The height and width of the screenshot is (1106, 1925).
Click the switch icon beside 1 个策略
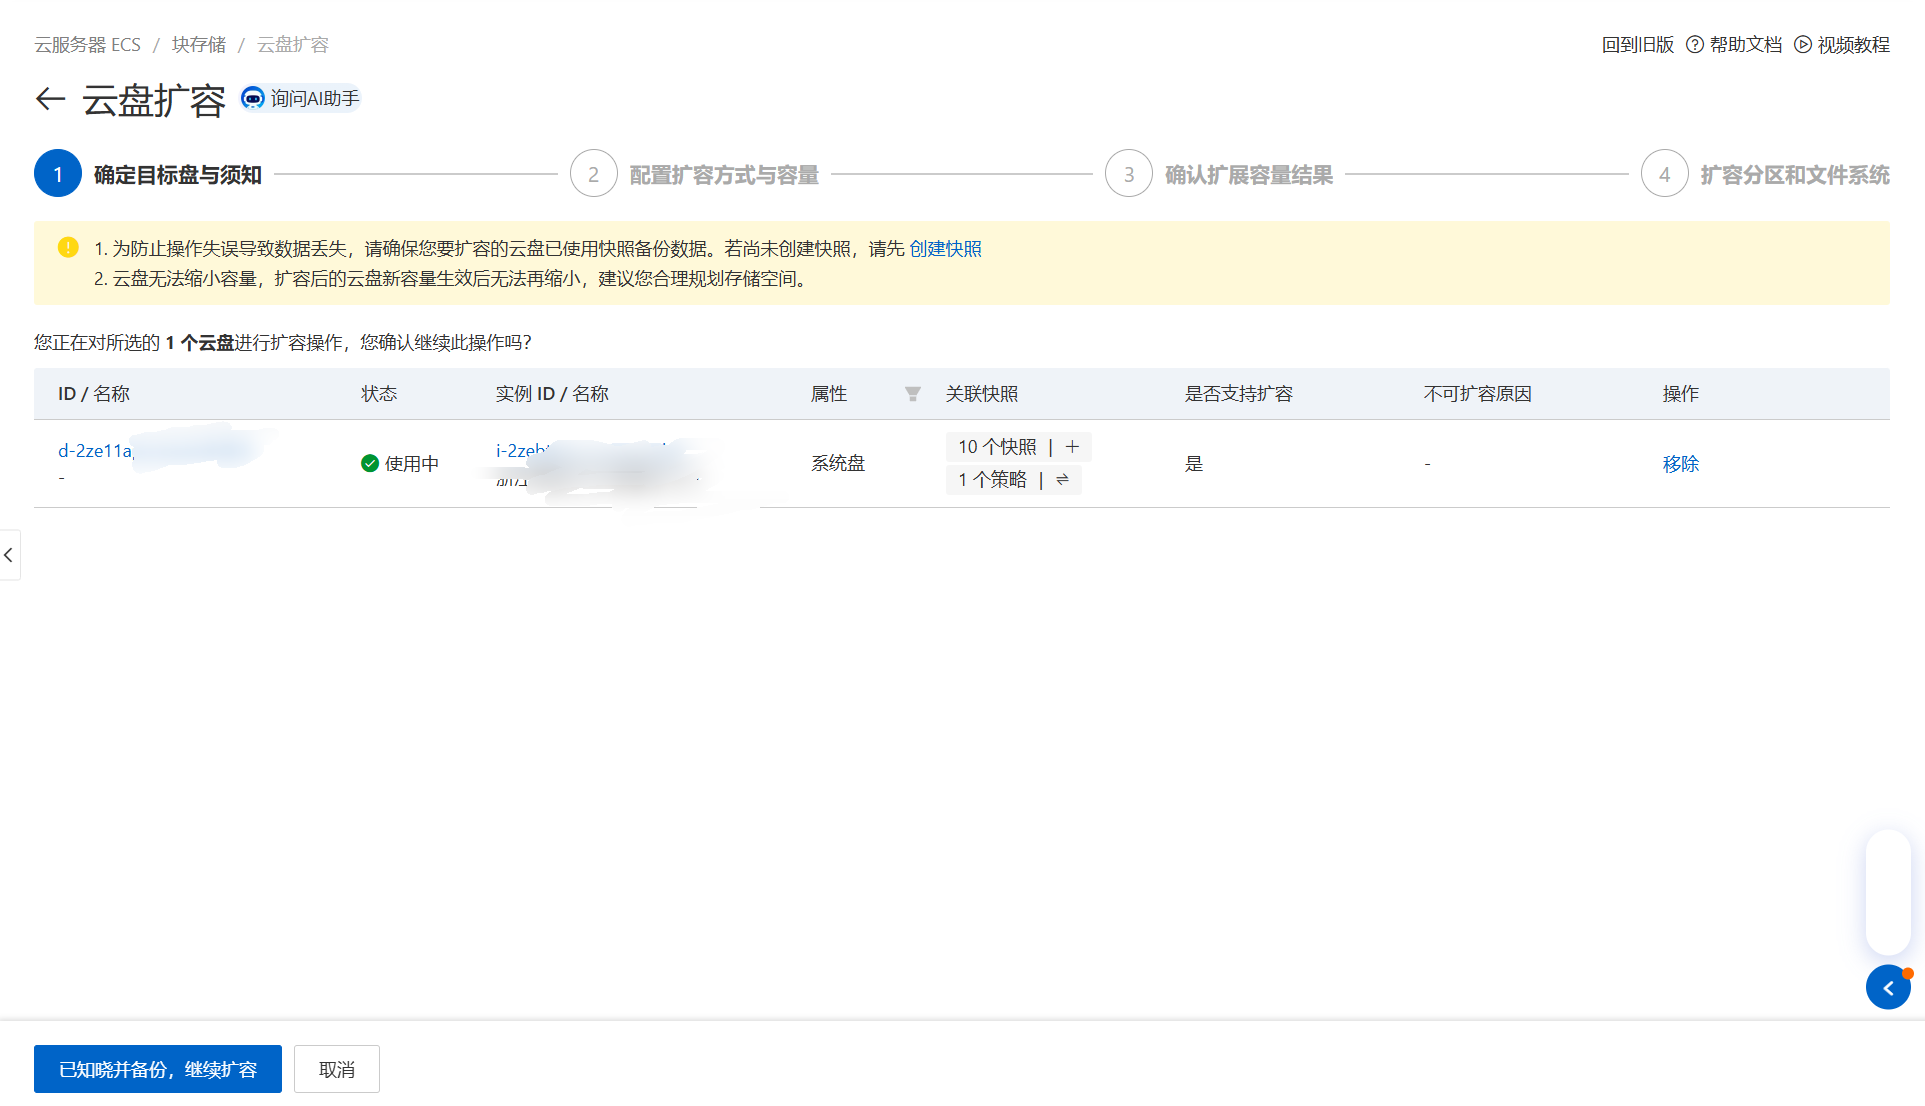click(1062, 480)
